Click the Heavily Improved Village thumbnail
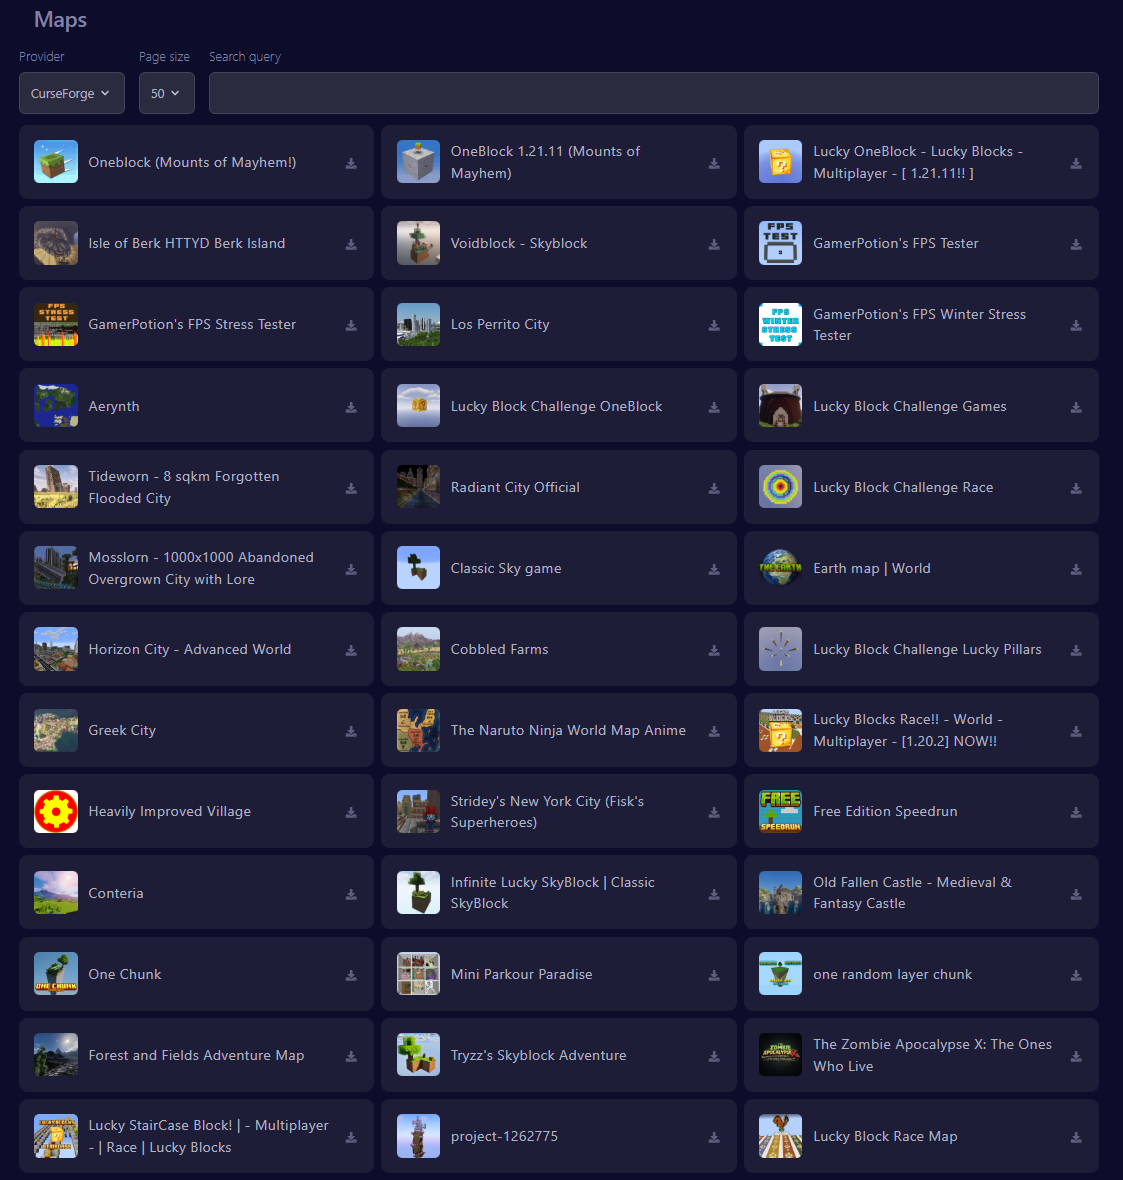 (x=56, y=812)
